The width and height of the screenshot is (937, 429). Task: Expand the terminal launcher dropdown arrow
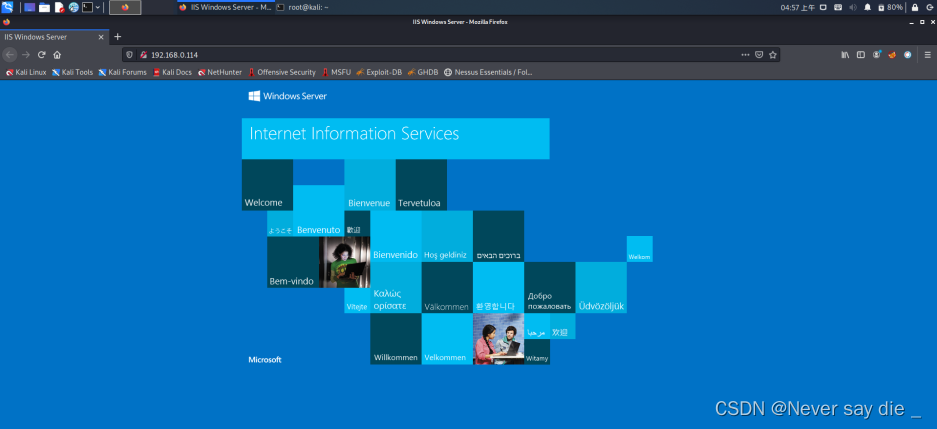point(98,7)
